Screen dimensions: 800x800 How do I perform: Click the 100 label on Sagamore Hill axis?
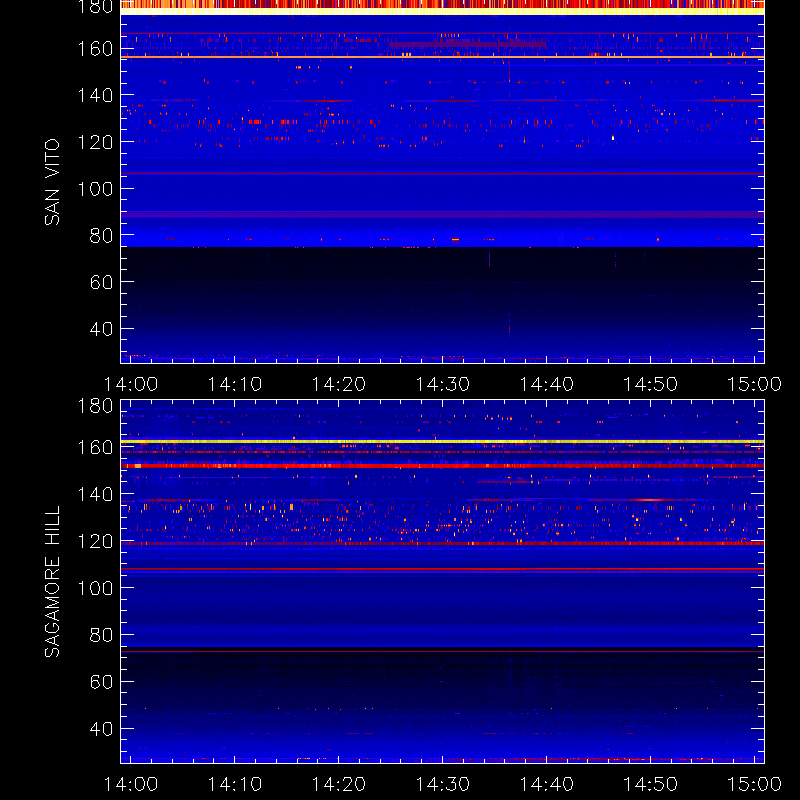[x=95, y=589]
